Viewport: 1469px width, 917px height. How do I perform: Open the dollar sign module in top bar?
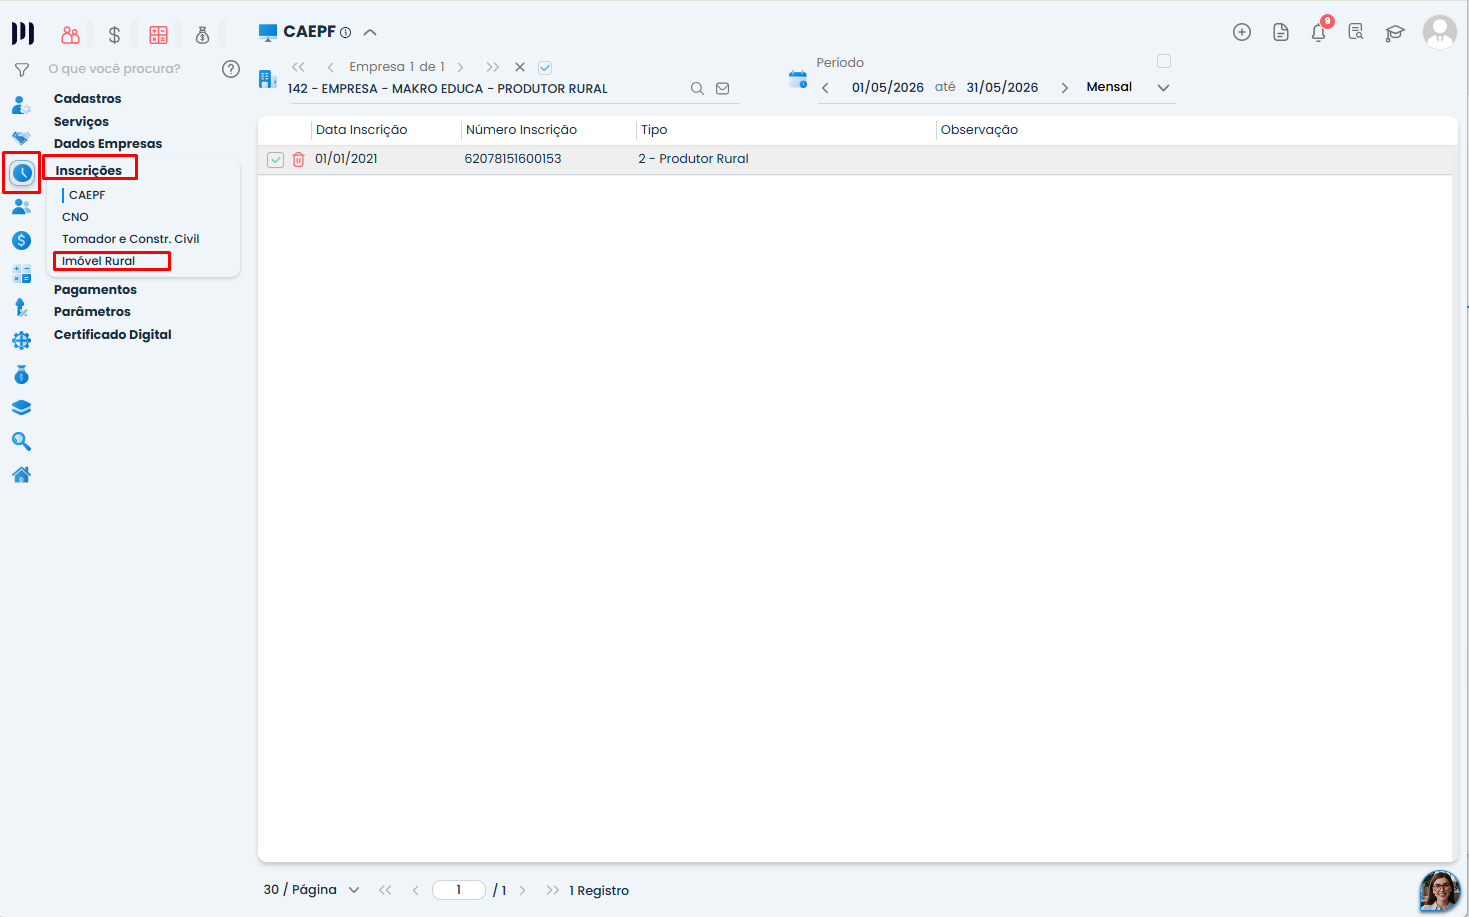tap(114, 35)
